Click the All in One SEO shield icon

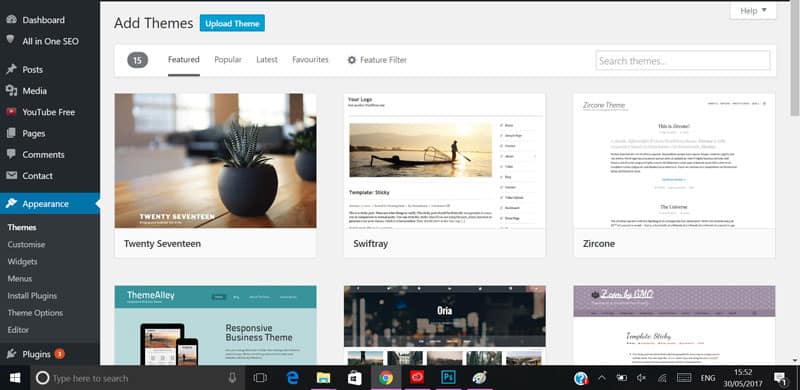[x=11, y=40]
